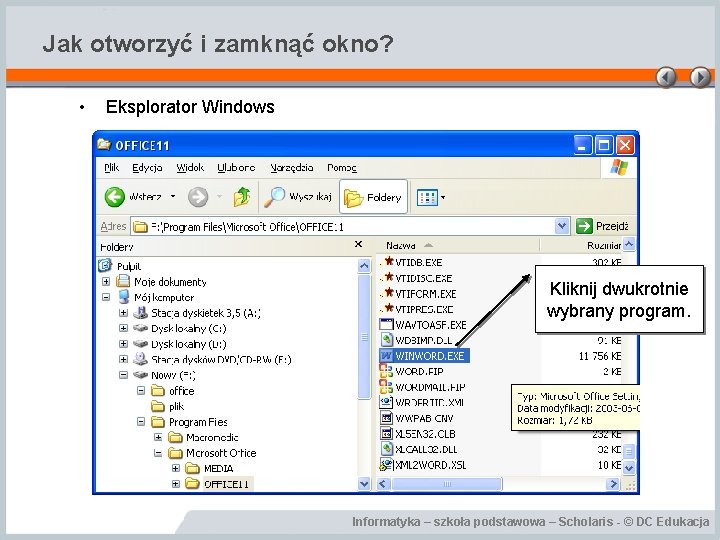Expand Dysk lokalny (C:) node
Screen dimensions: 720x540
click(x=123, y=328)
